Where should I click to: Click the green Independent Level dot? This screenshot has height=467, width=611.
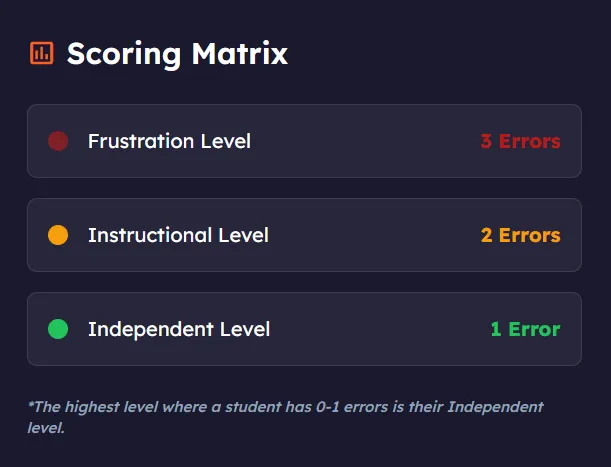pyautogui.click(x=58, y=329)
